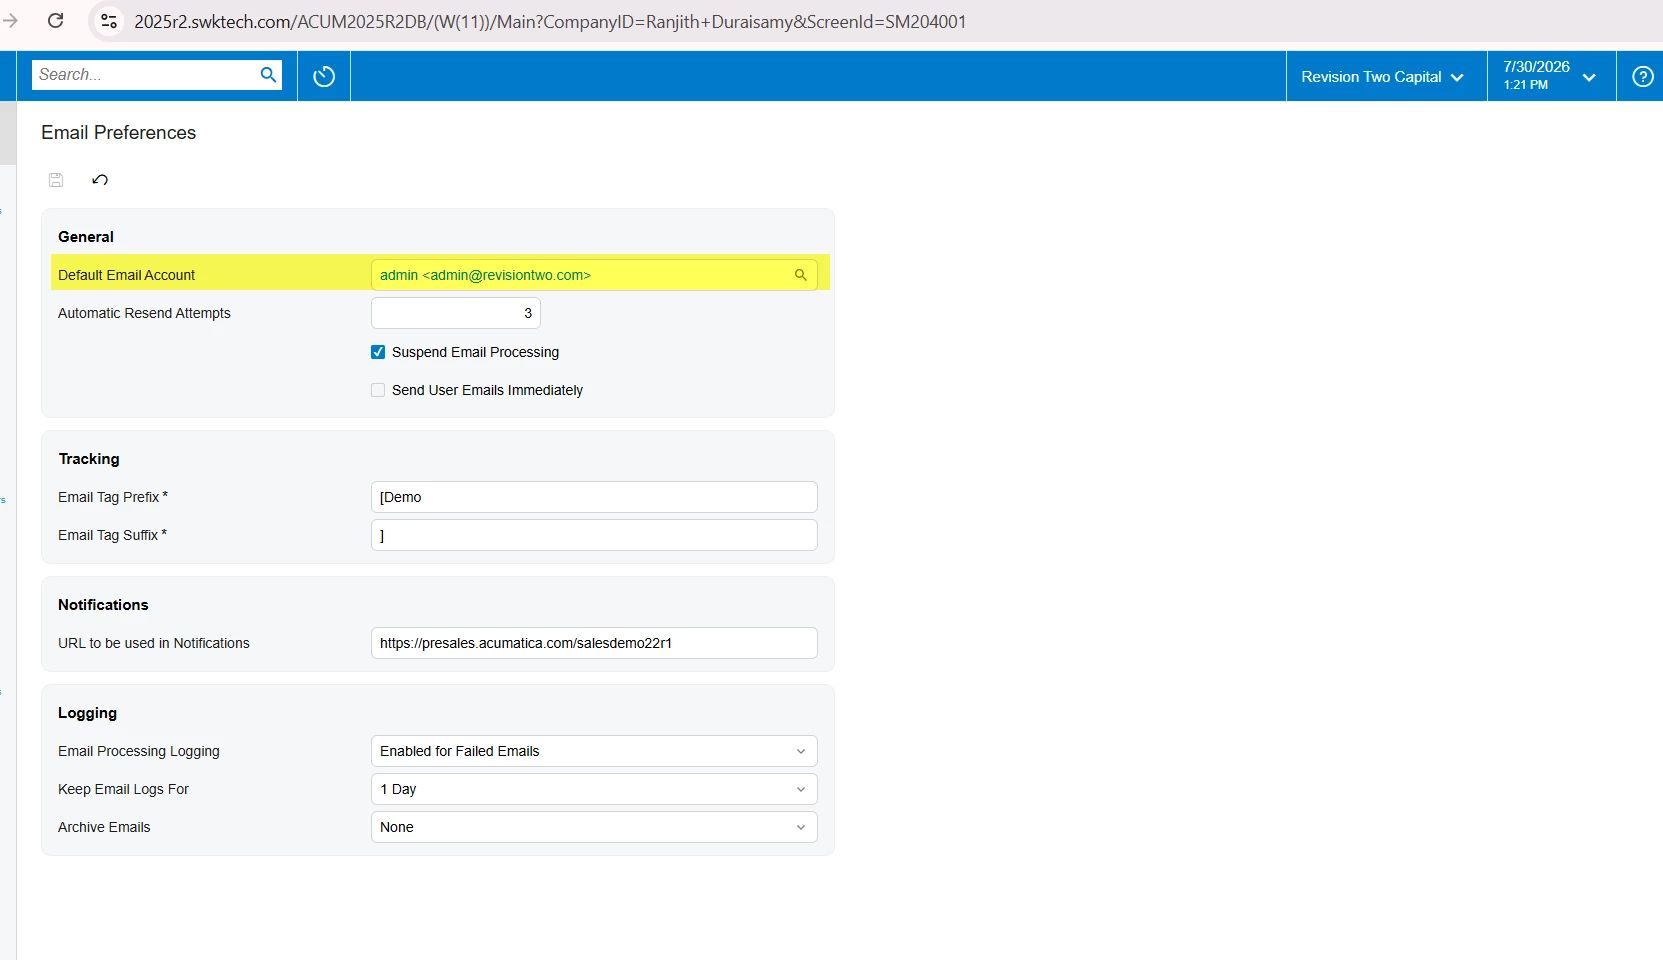Click the browser forward arrow
Image resolution: width=1663 pixels, height=960 pixels.
point(10,21)
